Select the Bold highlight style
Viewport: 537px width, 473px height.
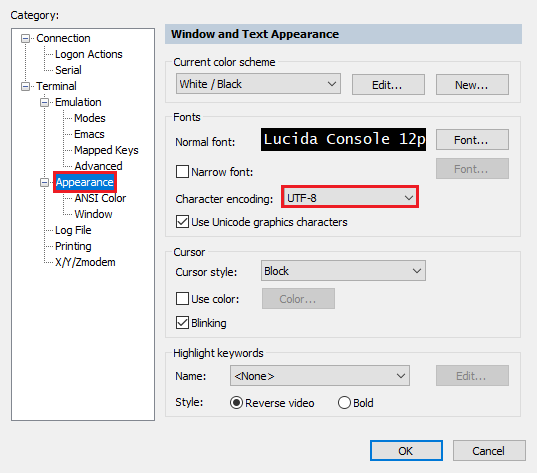tap(344, 403)
